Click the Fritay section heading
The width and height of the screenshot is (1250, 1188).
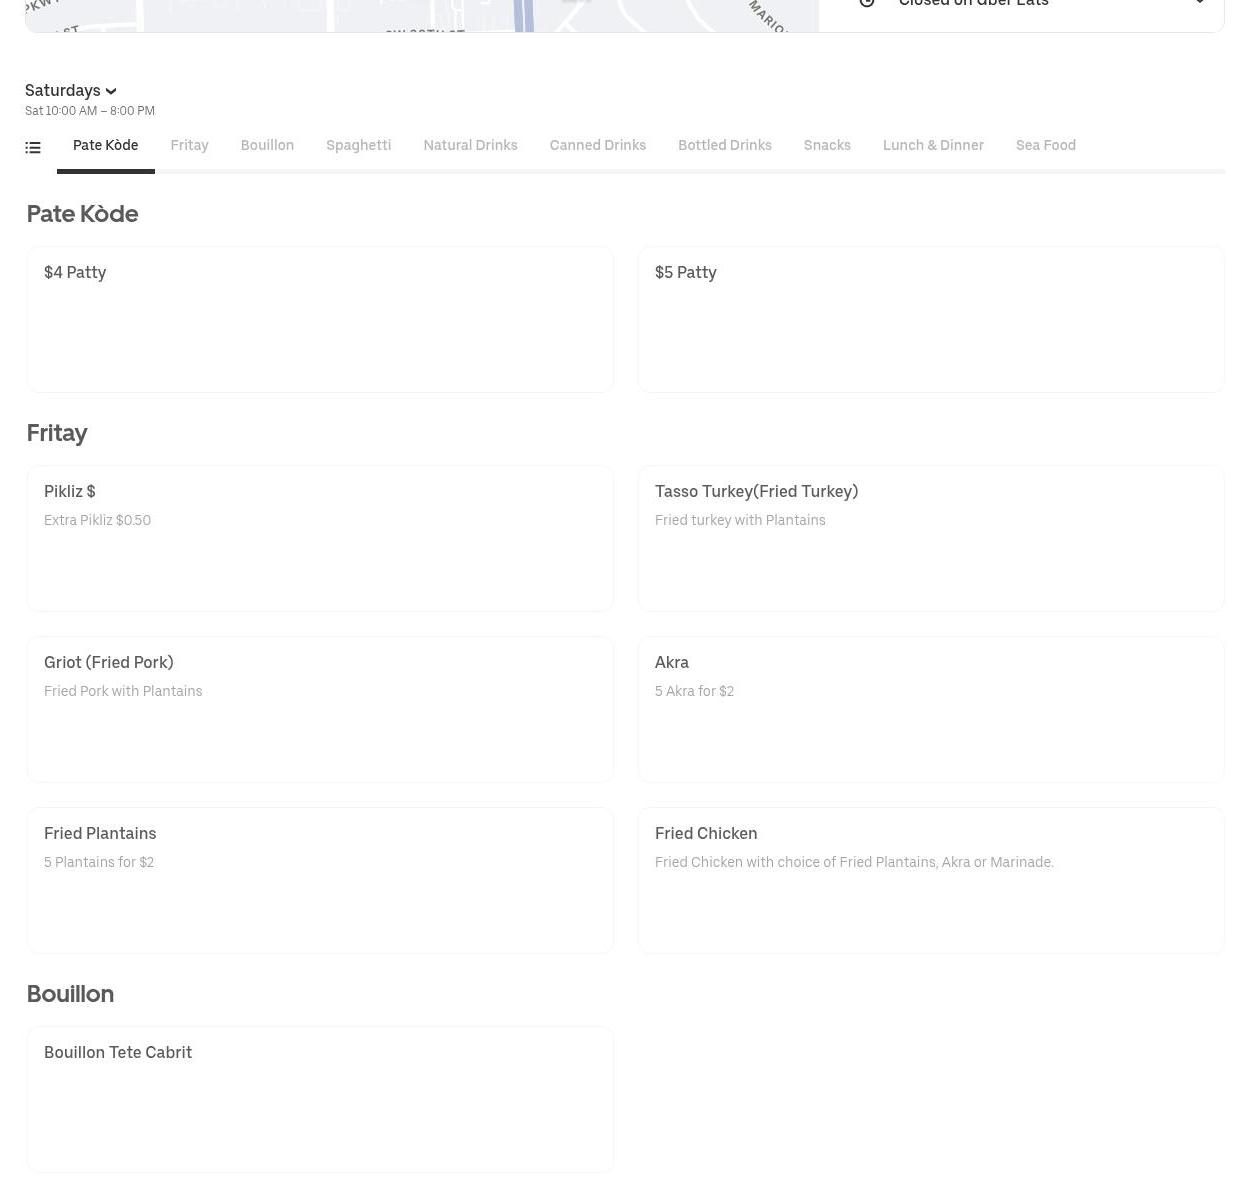(x=57, y=433)
